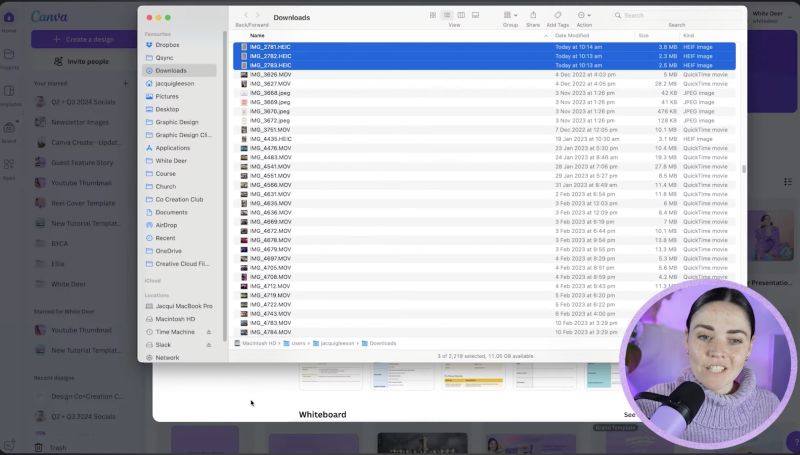Sort files by Kind column
This screenshot has width=800, height=455.
point(688,36)
